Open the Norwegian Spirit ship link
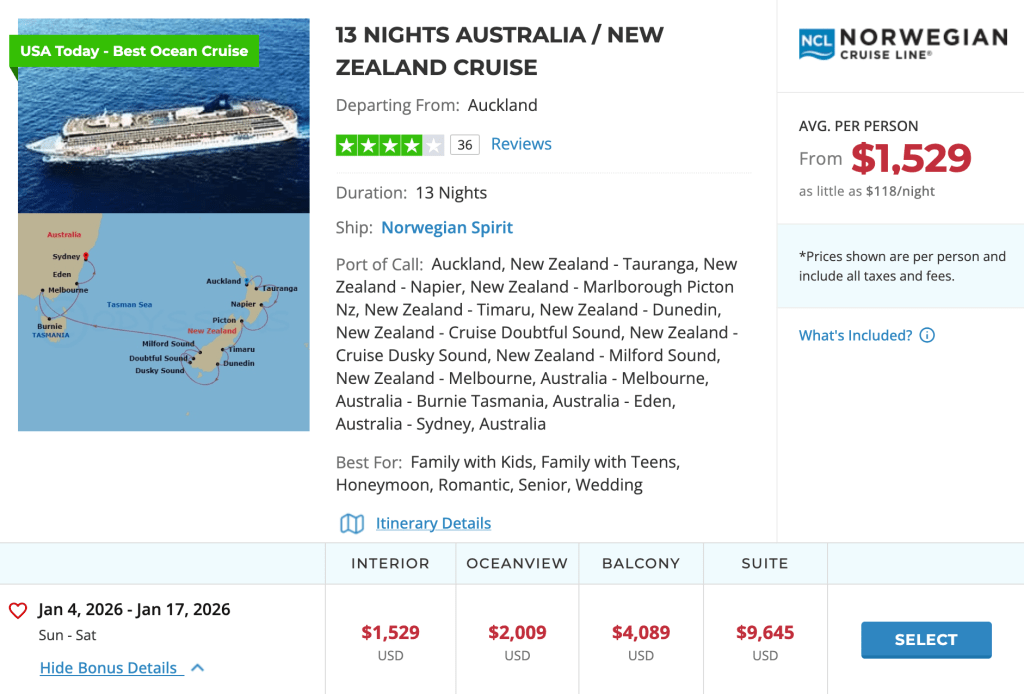This screenshot has height=694, width=1024. coord(447,228)
